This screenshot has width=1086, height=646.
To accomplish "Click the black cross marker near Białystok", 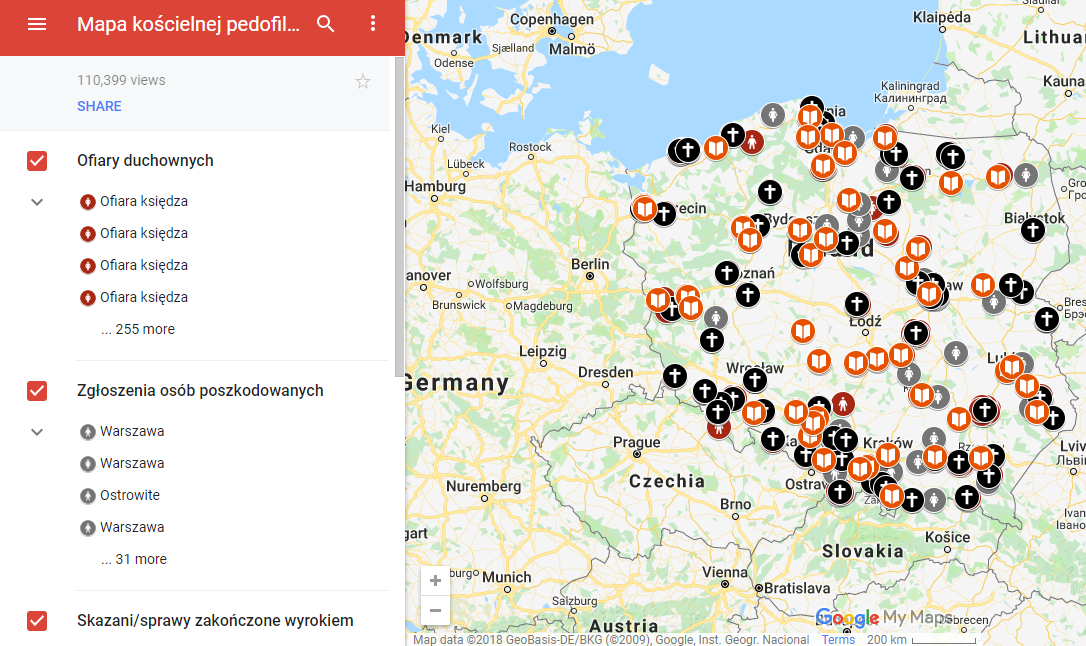I will pyautogui.click(x=1033, y=229).
